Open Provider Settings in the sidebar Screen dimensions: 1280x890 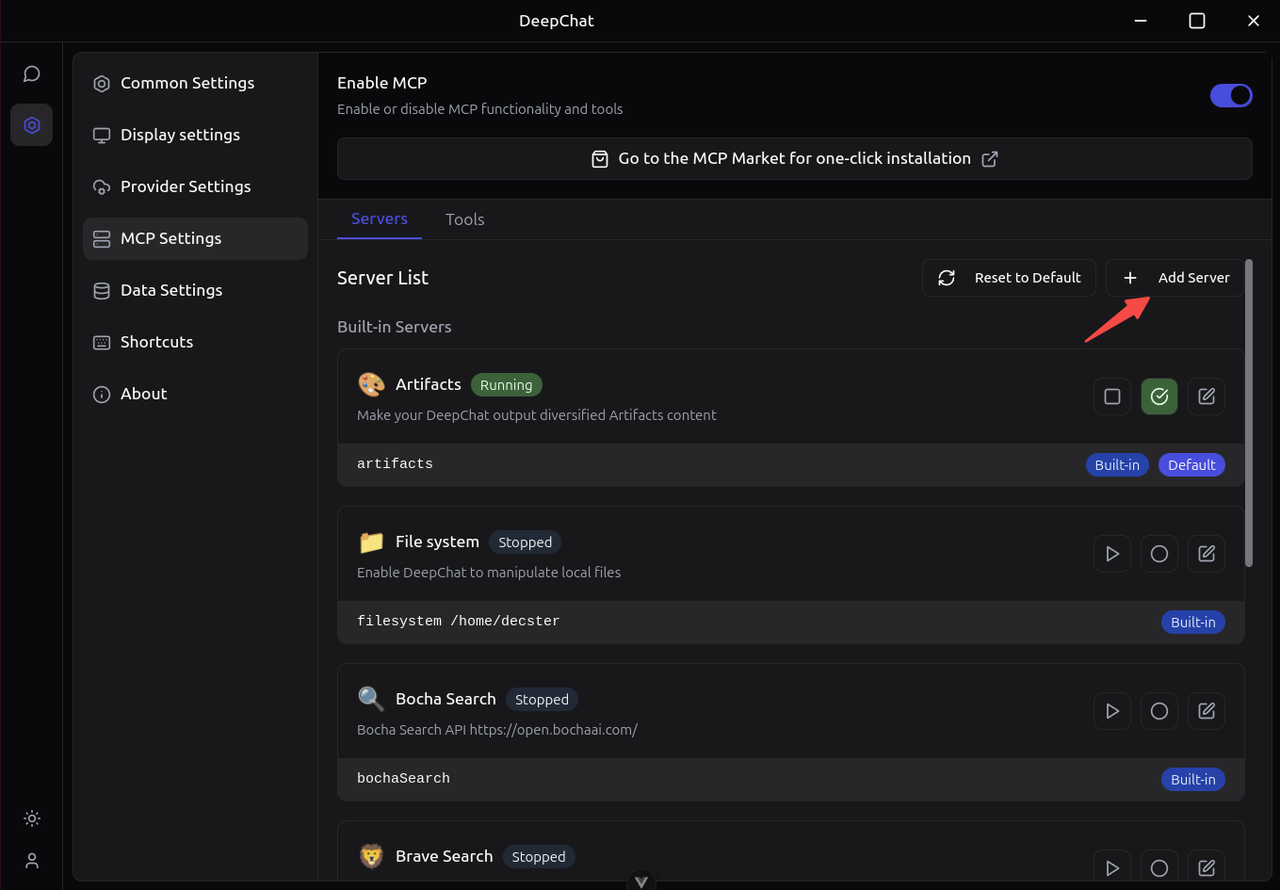[185, 187]
